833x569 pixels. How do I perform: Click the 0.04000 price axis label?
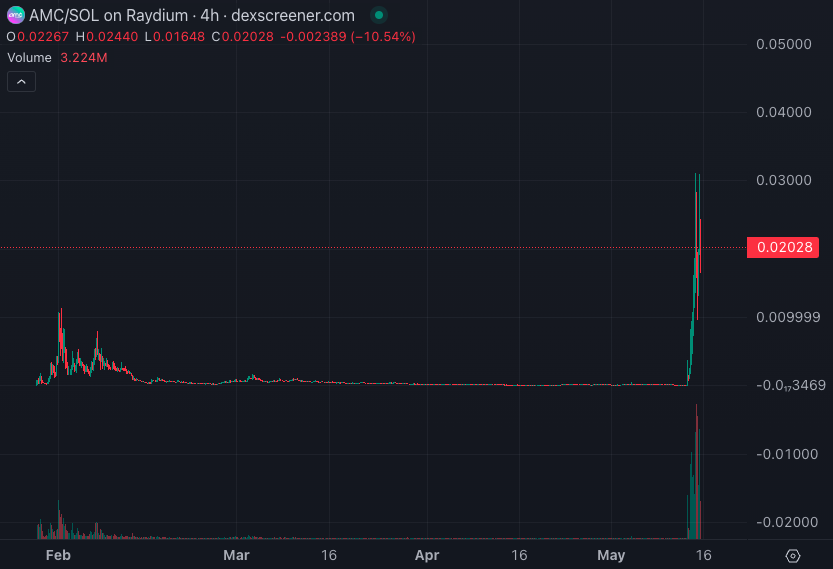(x=784, y=112)
